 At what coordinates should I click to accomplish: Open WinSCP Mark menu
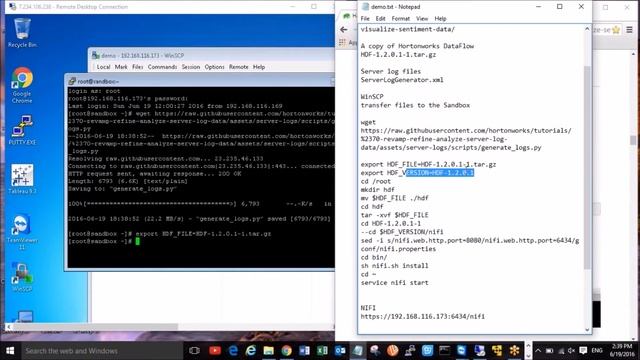(121, 67)
